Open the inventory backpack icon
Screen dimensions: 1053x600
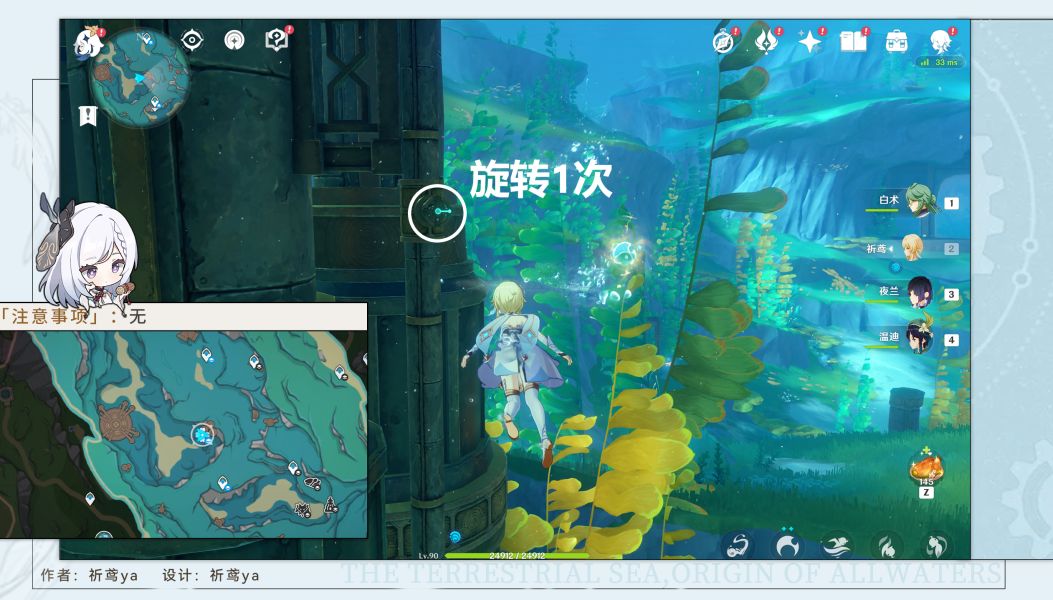pos(897,42)
